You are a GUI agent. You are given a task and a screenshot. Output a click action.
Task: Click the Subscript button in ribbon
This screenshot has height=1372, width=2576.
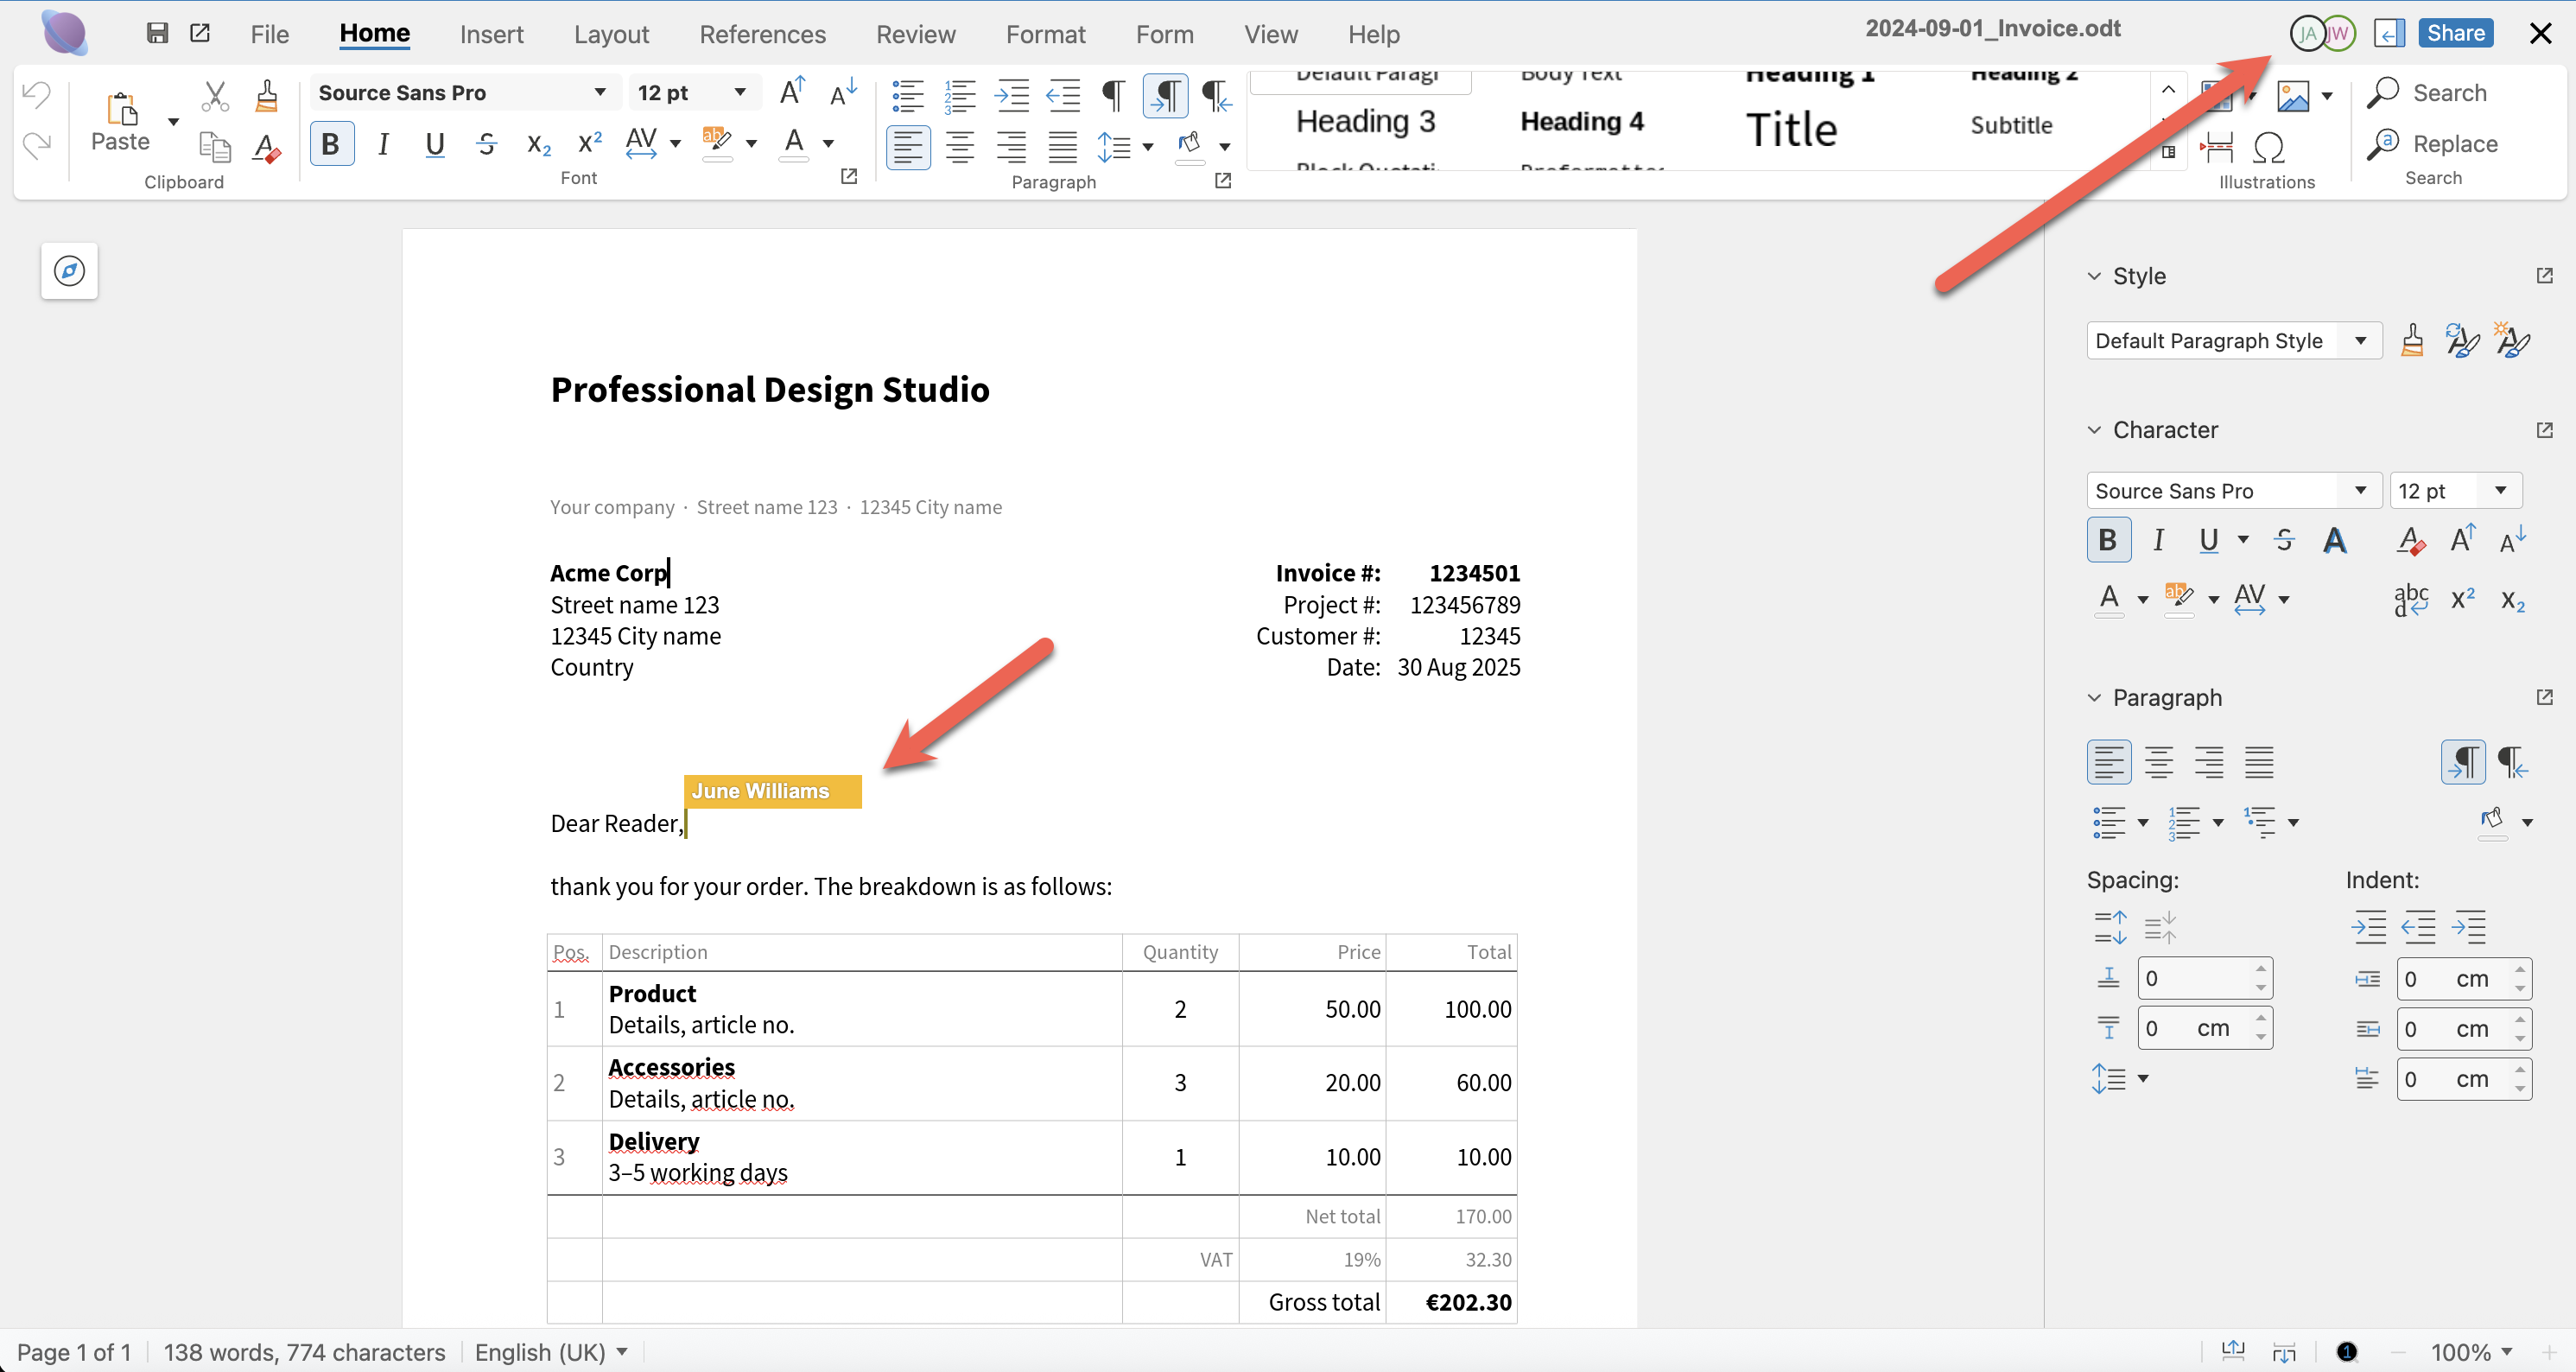[x=538, y=144]
